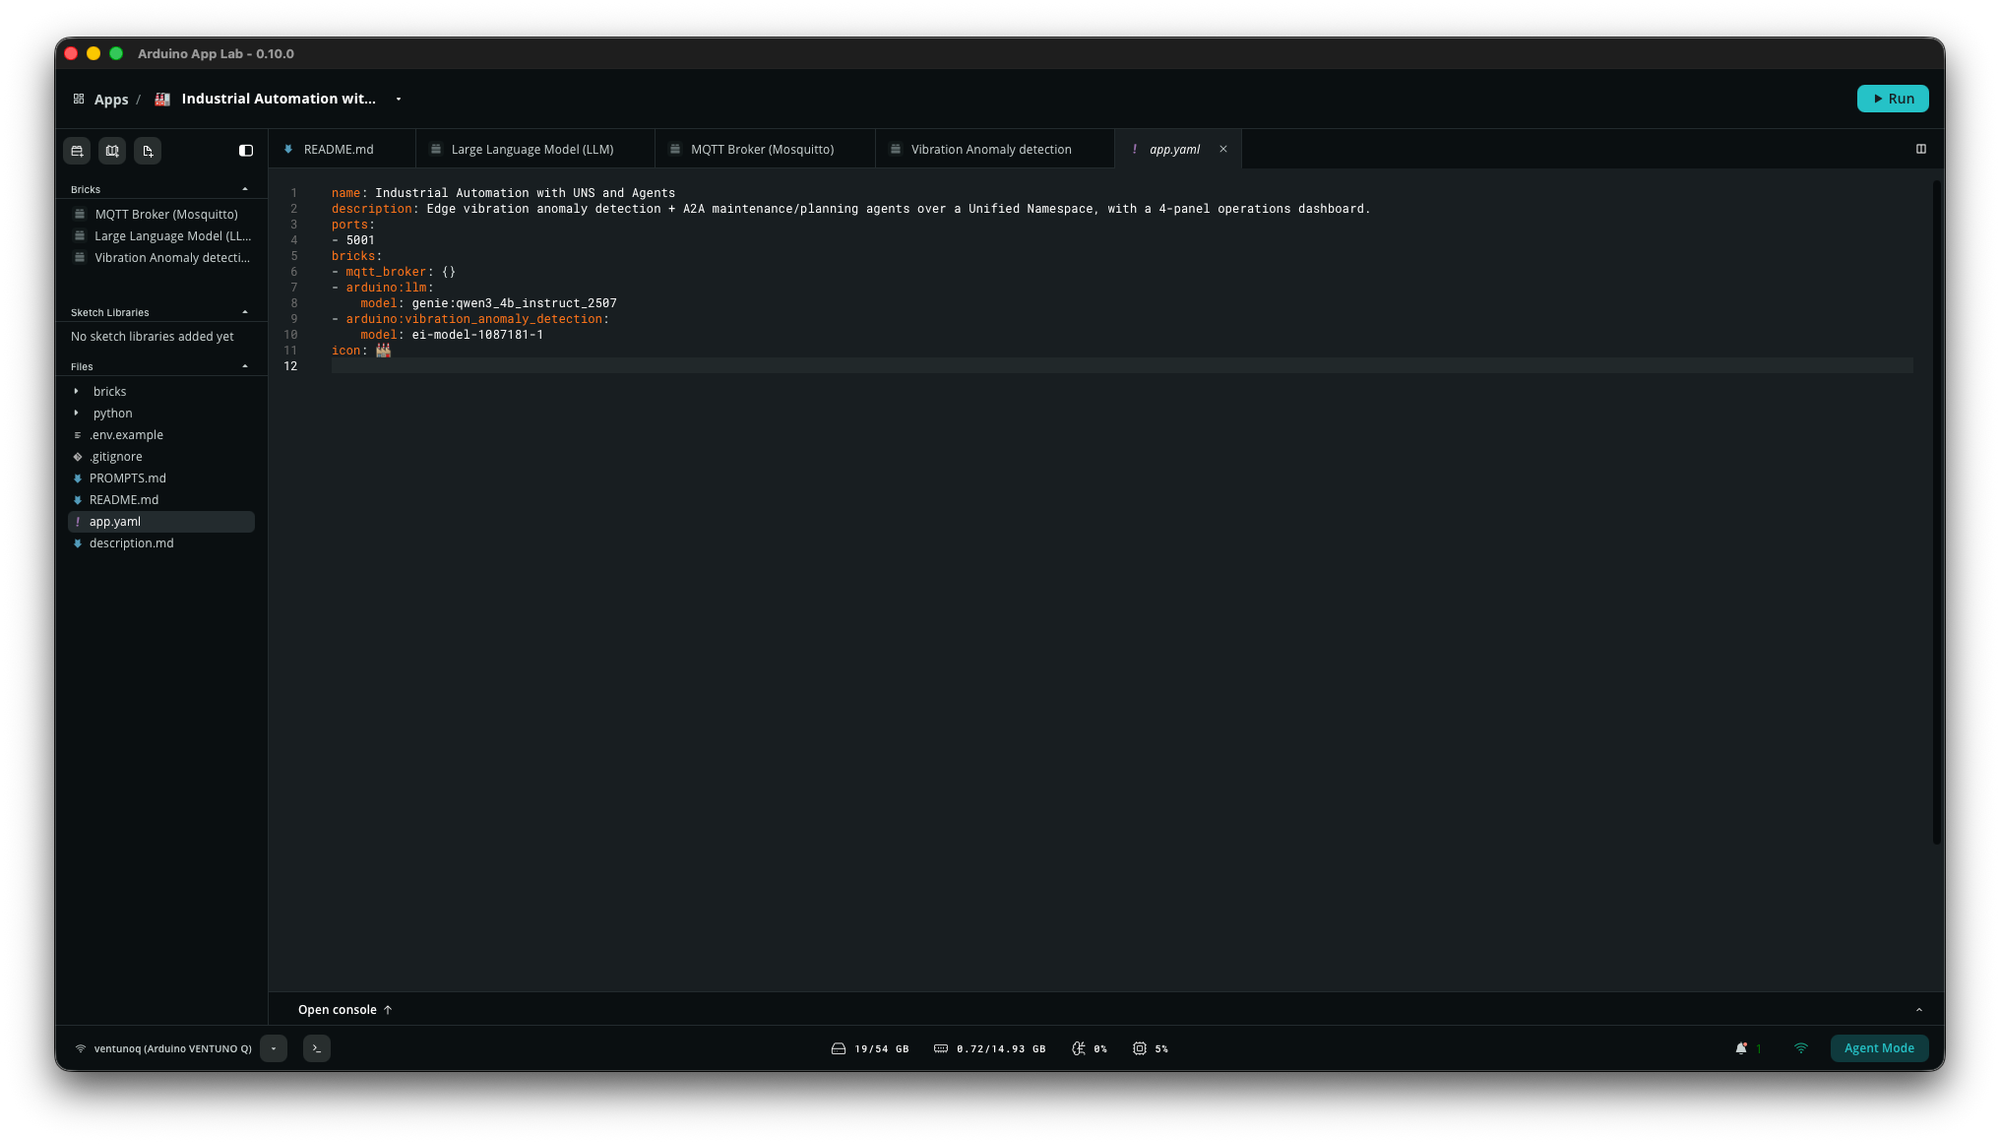The width and height of the screenshot is (2000, 1144).
Task: Click the port value '5001' in editor
Action: (360, 241)
